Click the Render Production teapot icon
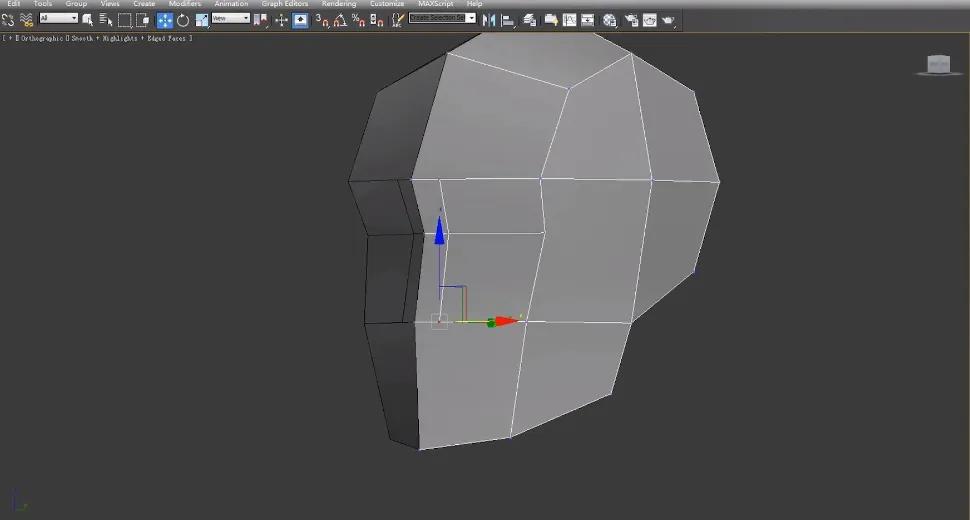This screenshot has height=520, width=970. tap(668, 20)
